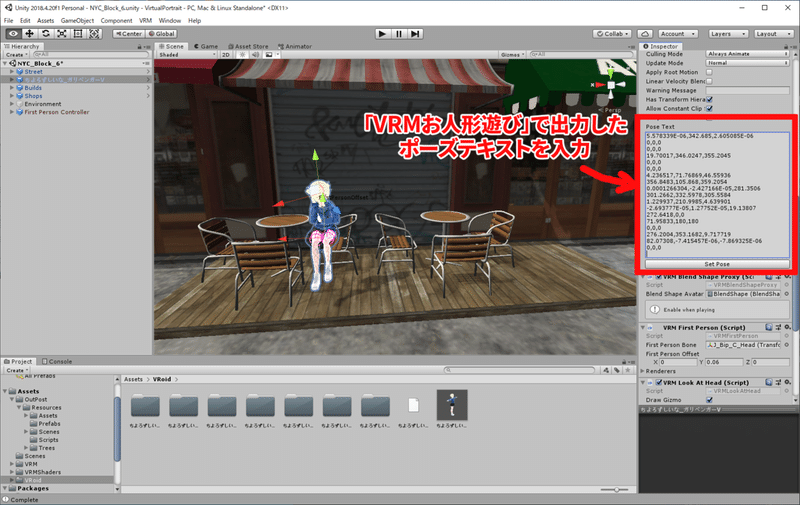Select the Rect transform tool
Viewport: 800px width, 505px height.
click(x=78, y=34)
